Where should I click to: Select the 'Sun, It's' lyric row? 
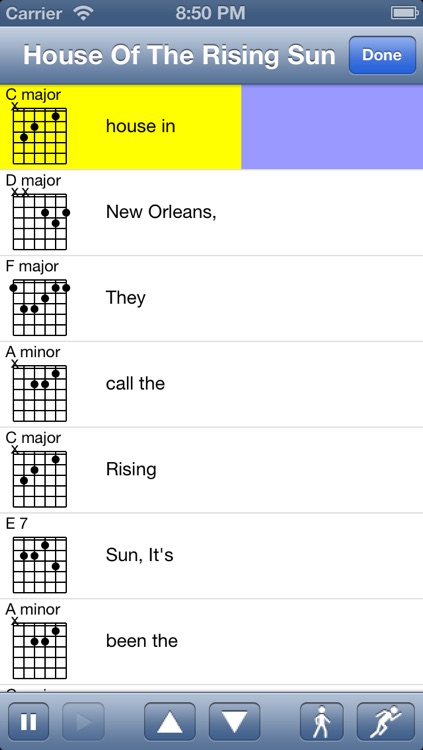[212, 556]
